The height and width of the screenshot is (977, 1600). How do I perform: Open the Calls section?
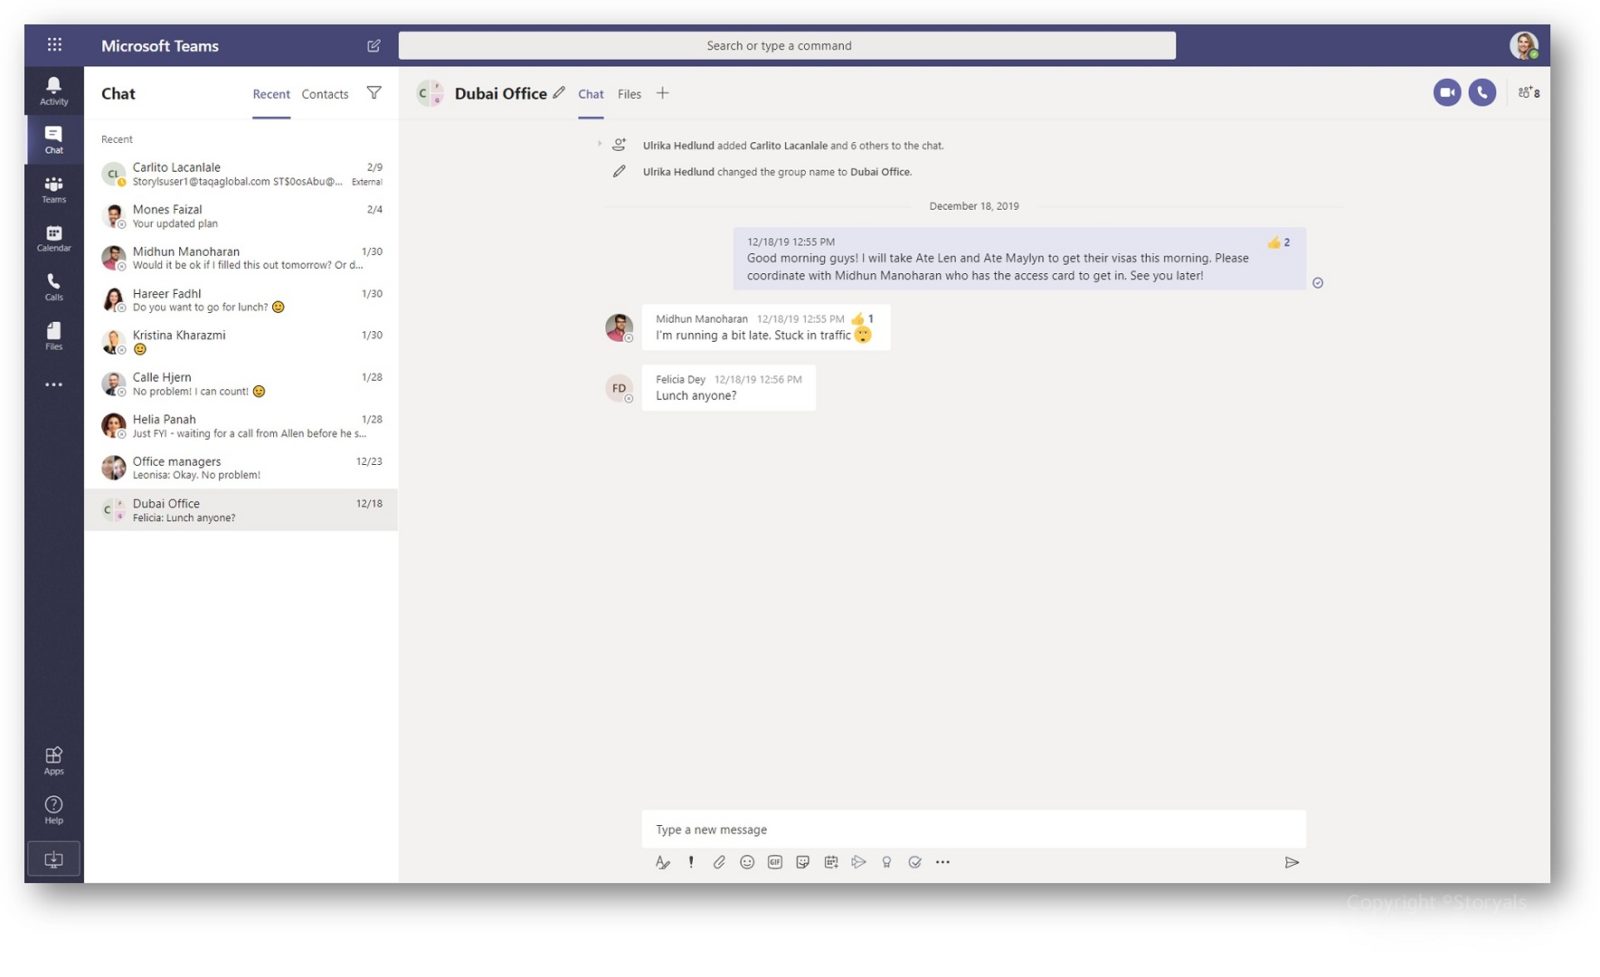click(53, 286)
